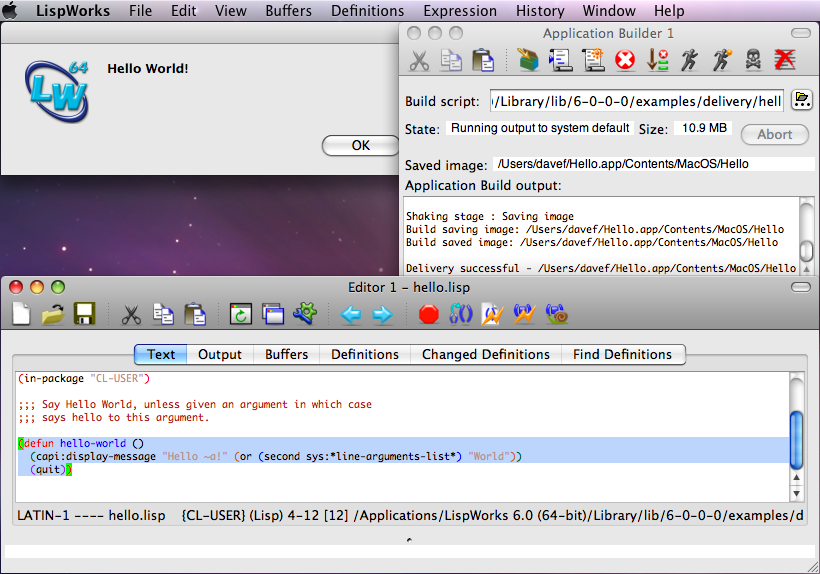820x574 pixels.
Task: Toggle the Editor window toolbar pill button
Action: tap(801, 287)
